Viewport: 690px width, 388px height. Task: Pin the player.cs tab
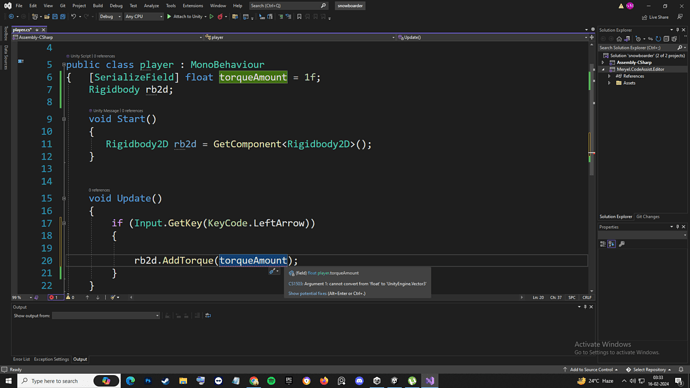point(37,30)
